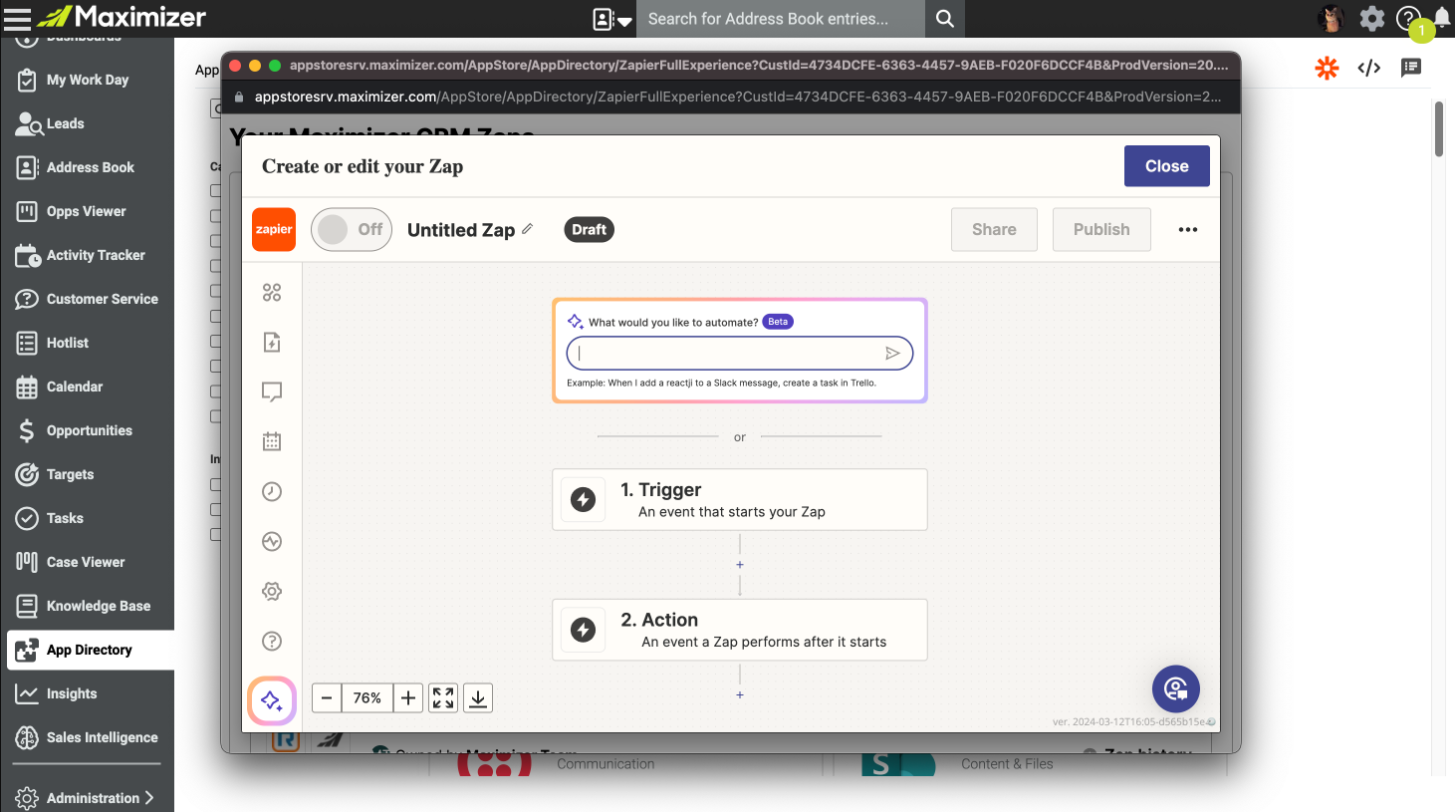The height and width of the screenshot is (812, 1455).
Task: Click the orange Zapier logo in the editor
Action: pos(273,229)
